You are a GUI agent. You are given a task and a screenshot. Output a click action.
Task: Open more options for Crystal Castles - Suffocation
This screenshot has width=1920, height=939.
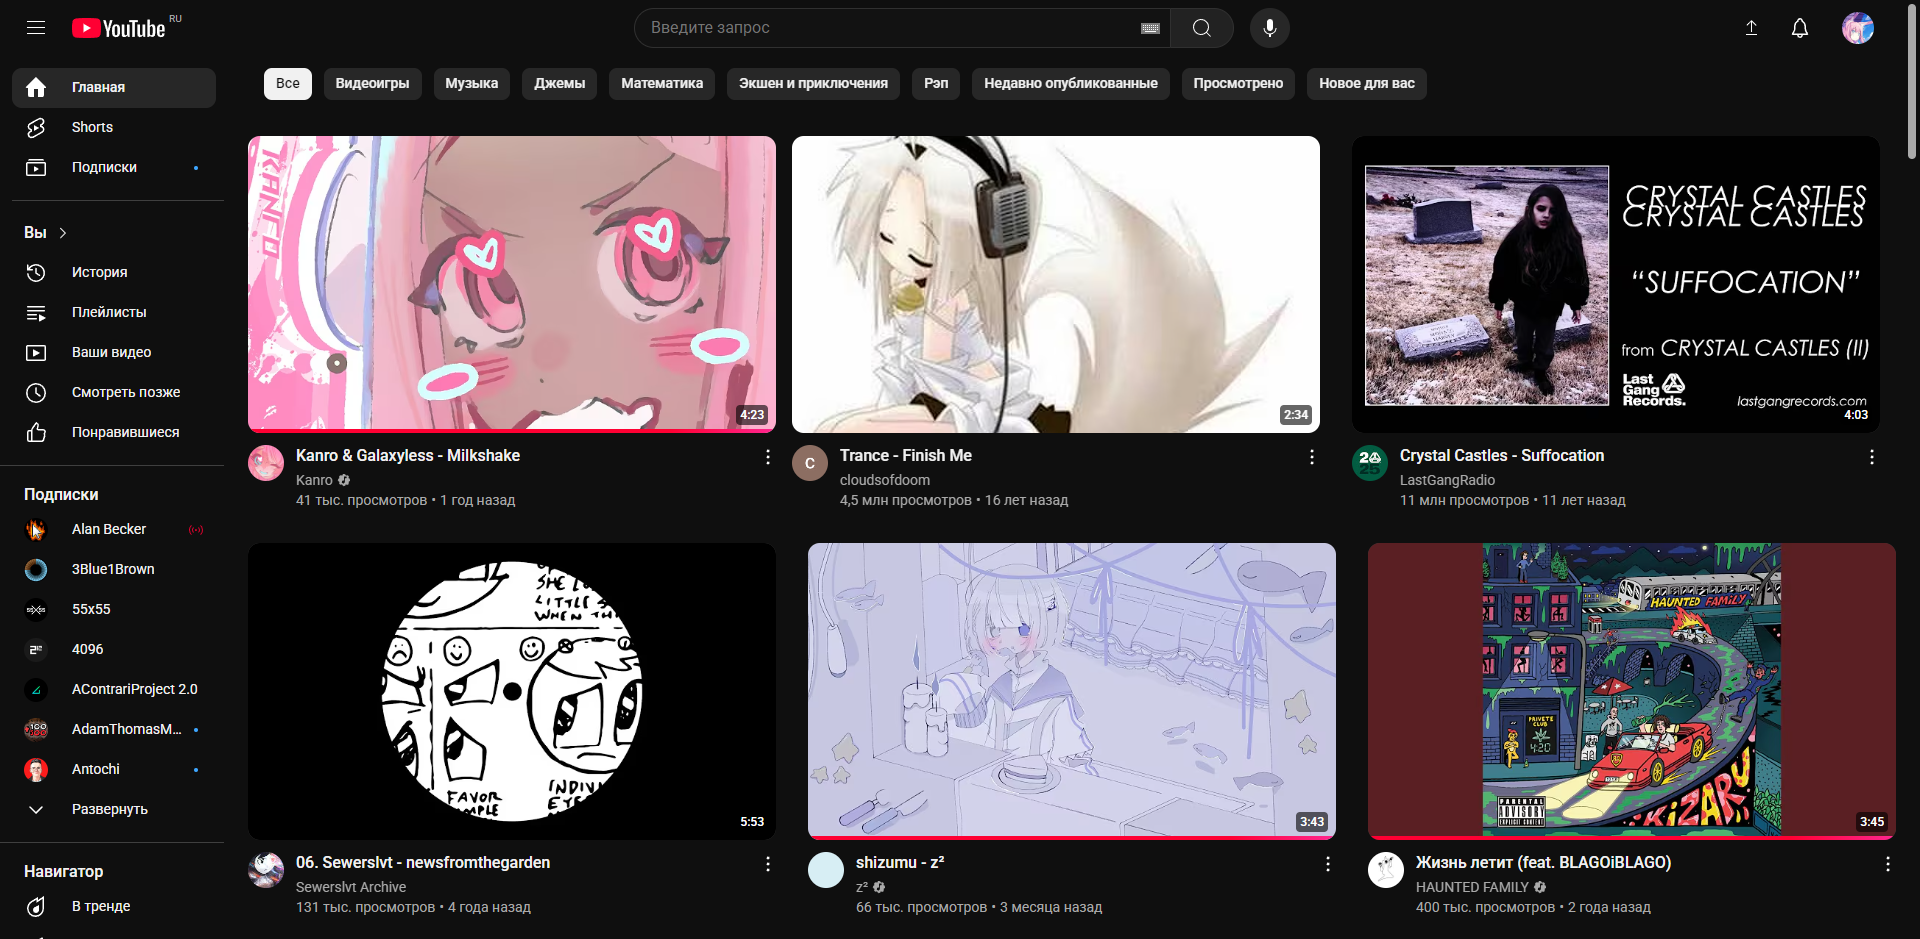[1872, 457]
